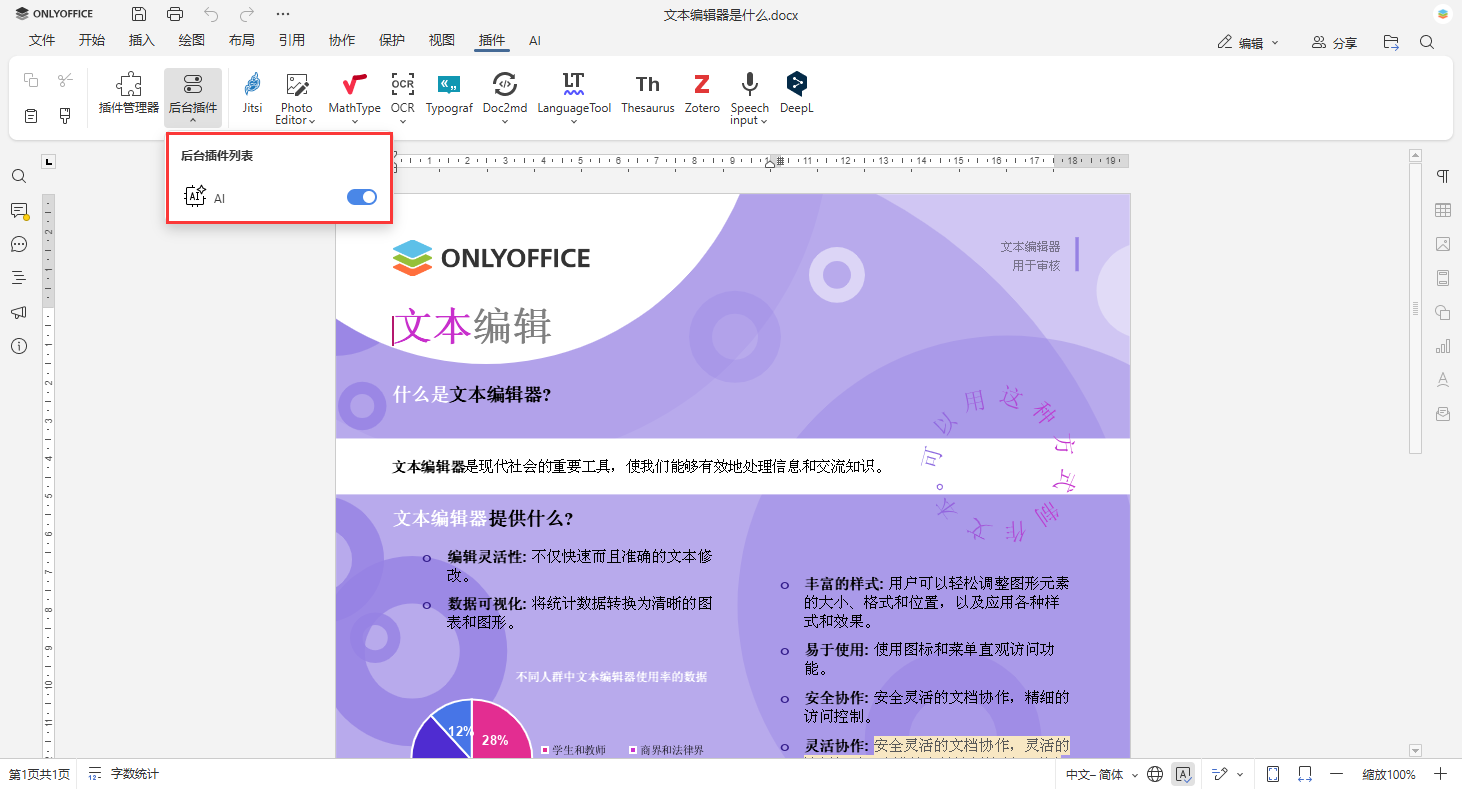1462x789 pixels.
Task: Open the chat panel in left sidebar
Action: 19,244
